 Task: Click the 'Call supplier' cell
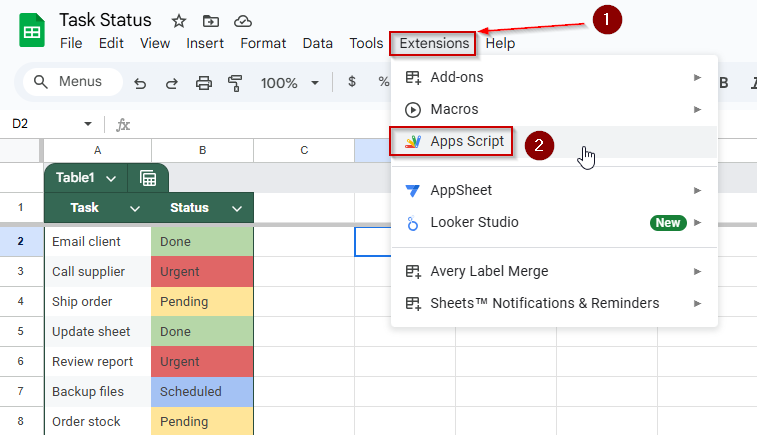click(x=98, y=272)
